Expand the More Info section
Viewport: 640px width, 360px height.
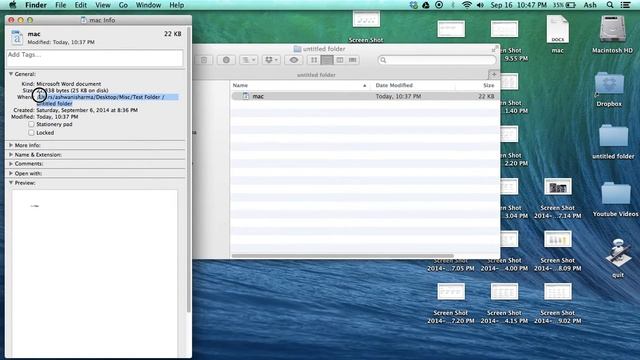point(11,145)
